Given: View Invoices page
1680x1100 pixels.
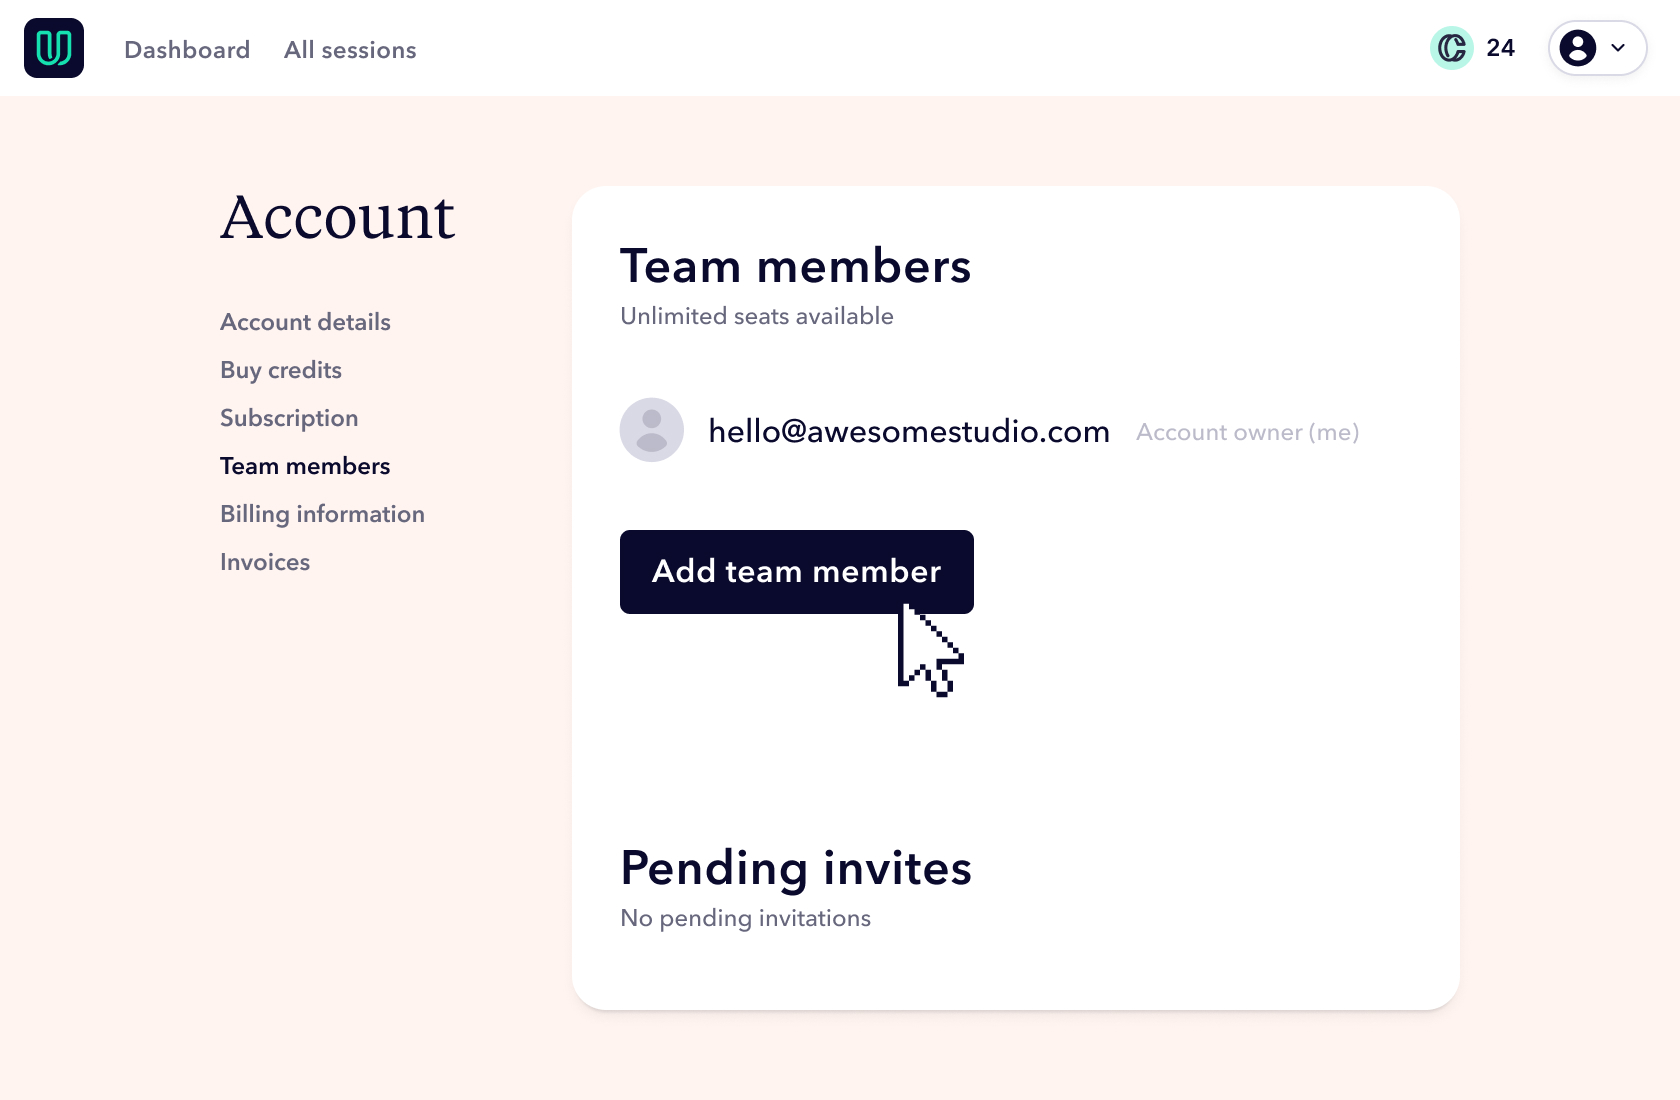Looking at the screenshot, I should tap(265, 562).
